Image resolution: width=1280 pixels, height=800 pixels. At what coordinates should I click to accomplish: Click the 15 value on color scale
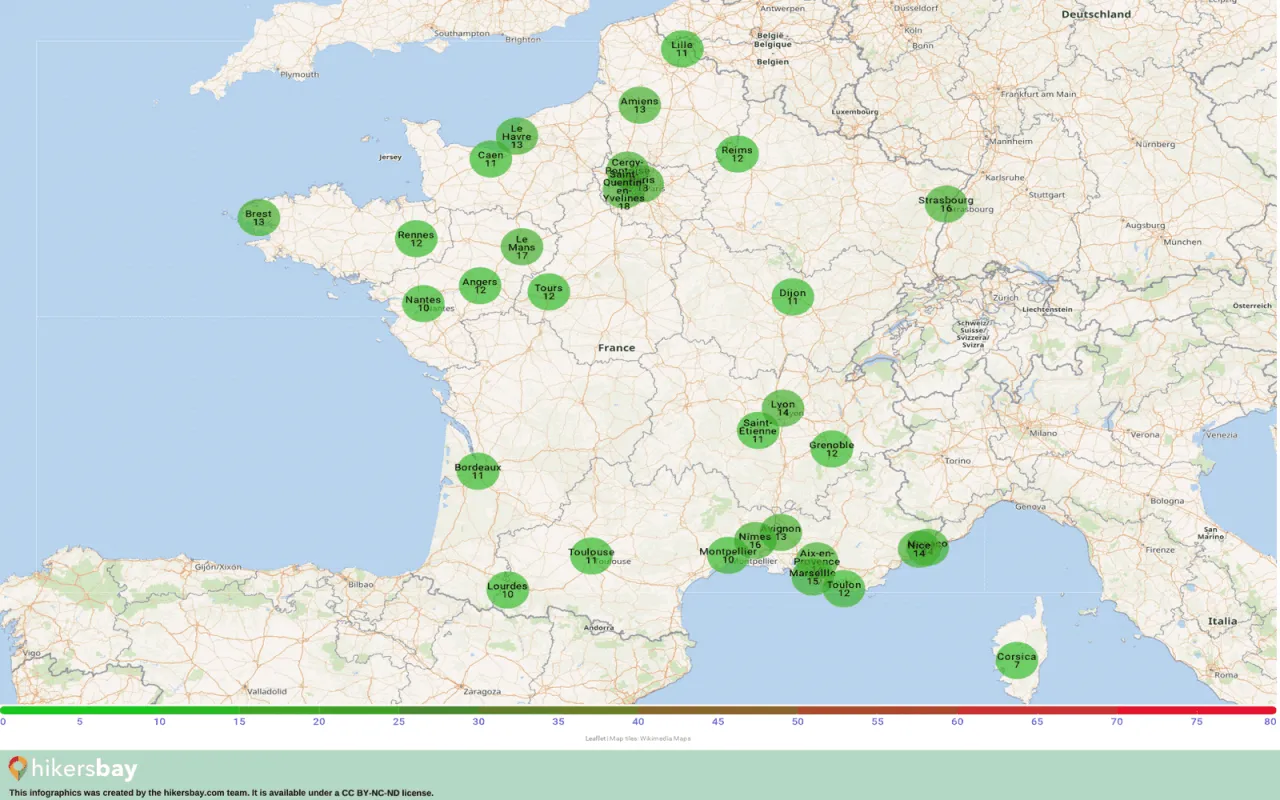pyautogui.click(x=239, y=721)
